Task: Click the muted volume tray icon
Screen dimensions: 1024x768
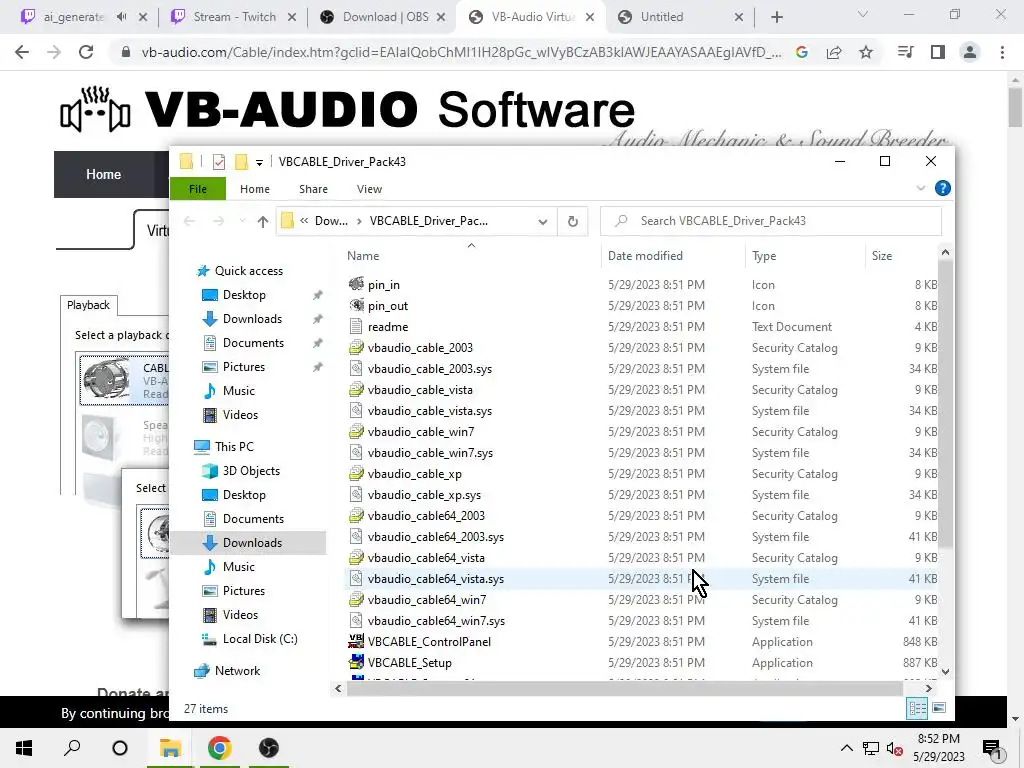Action: coord(894,748)
